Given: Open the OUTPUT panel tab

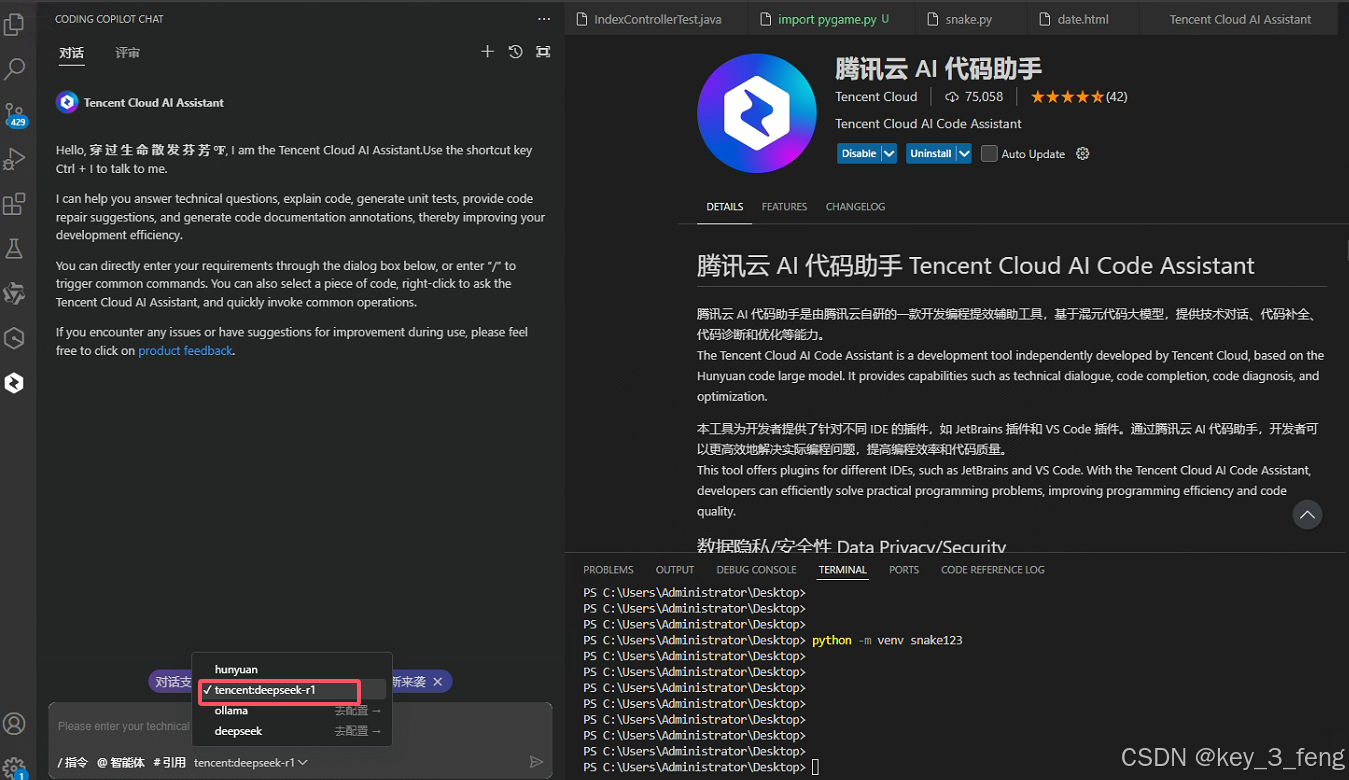Looking at the screenshot, I should pyautogui.click(x=675, y=570).
